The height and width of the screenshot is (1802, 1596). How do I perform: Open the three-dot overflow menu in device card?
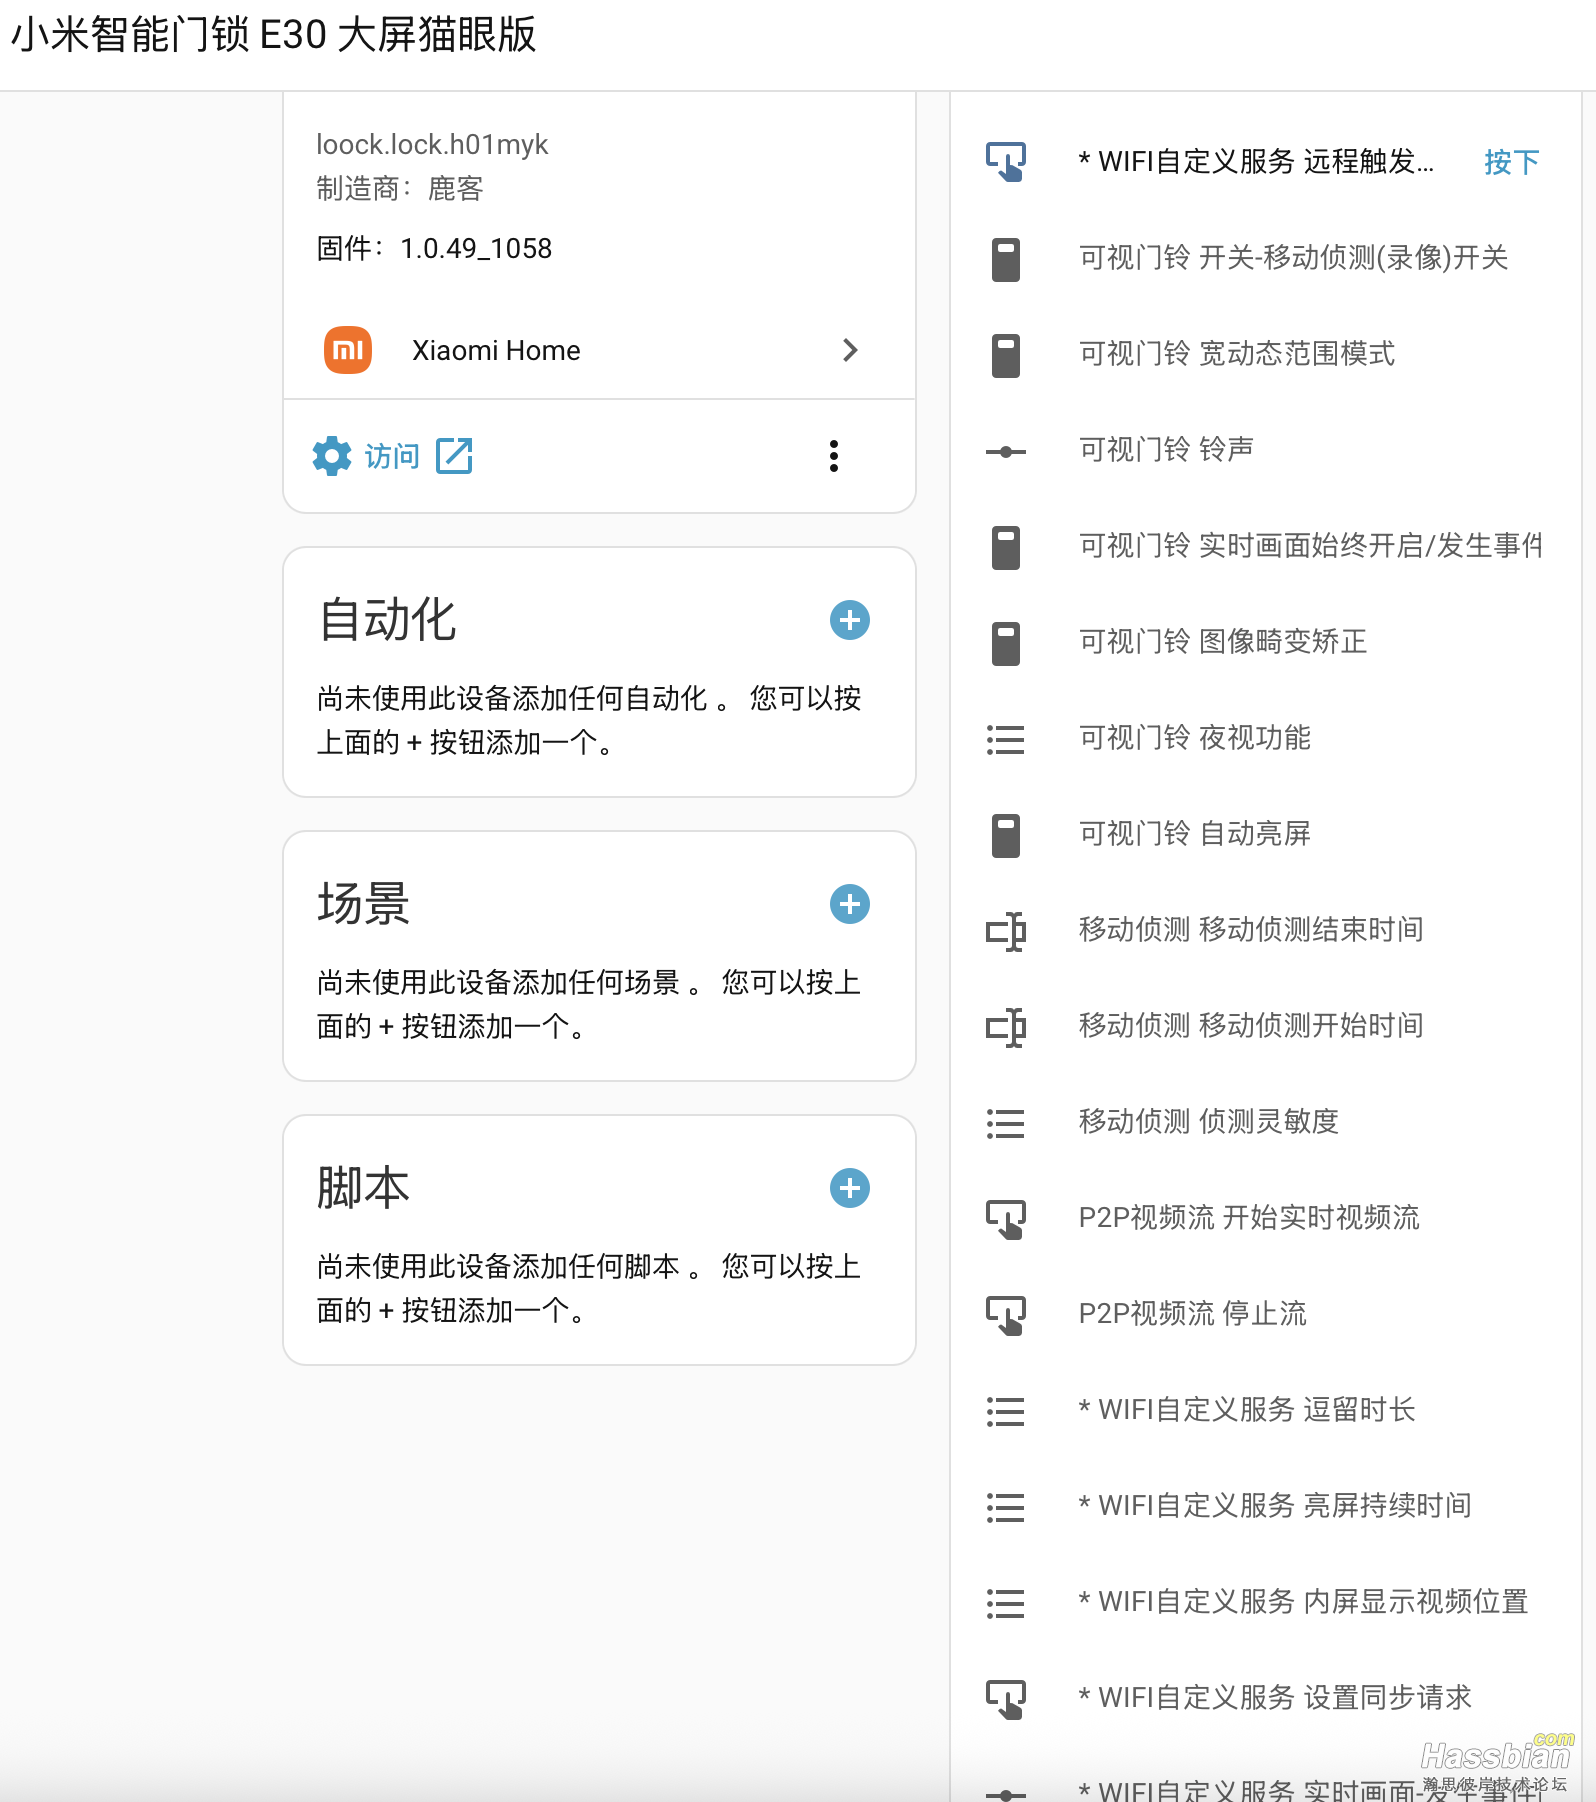[x=834, y=456]
